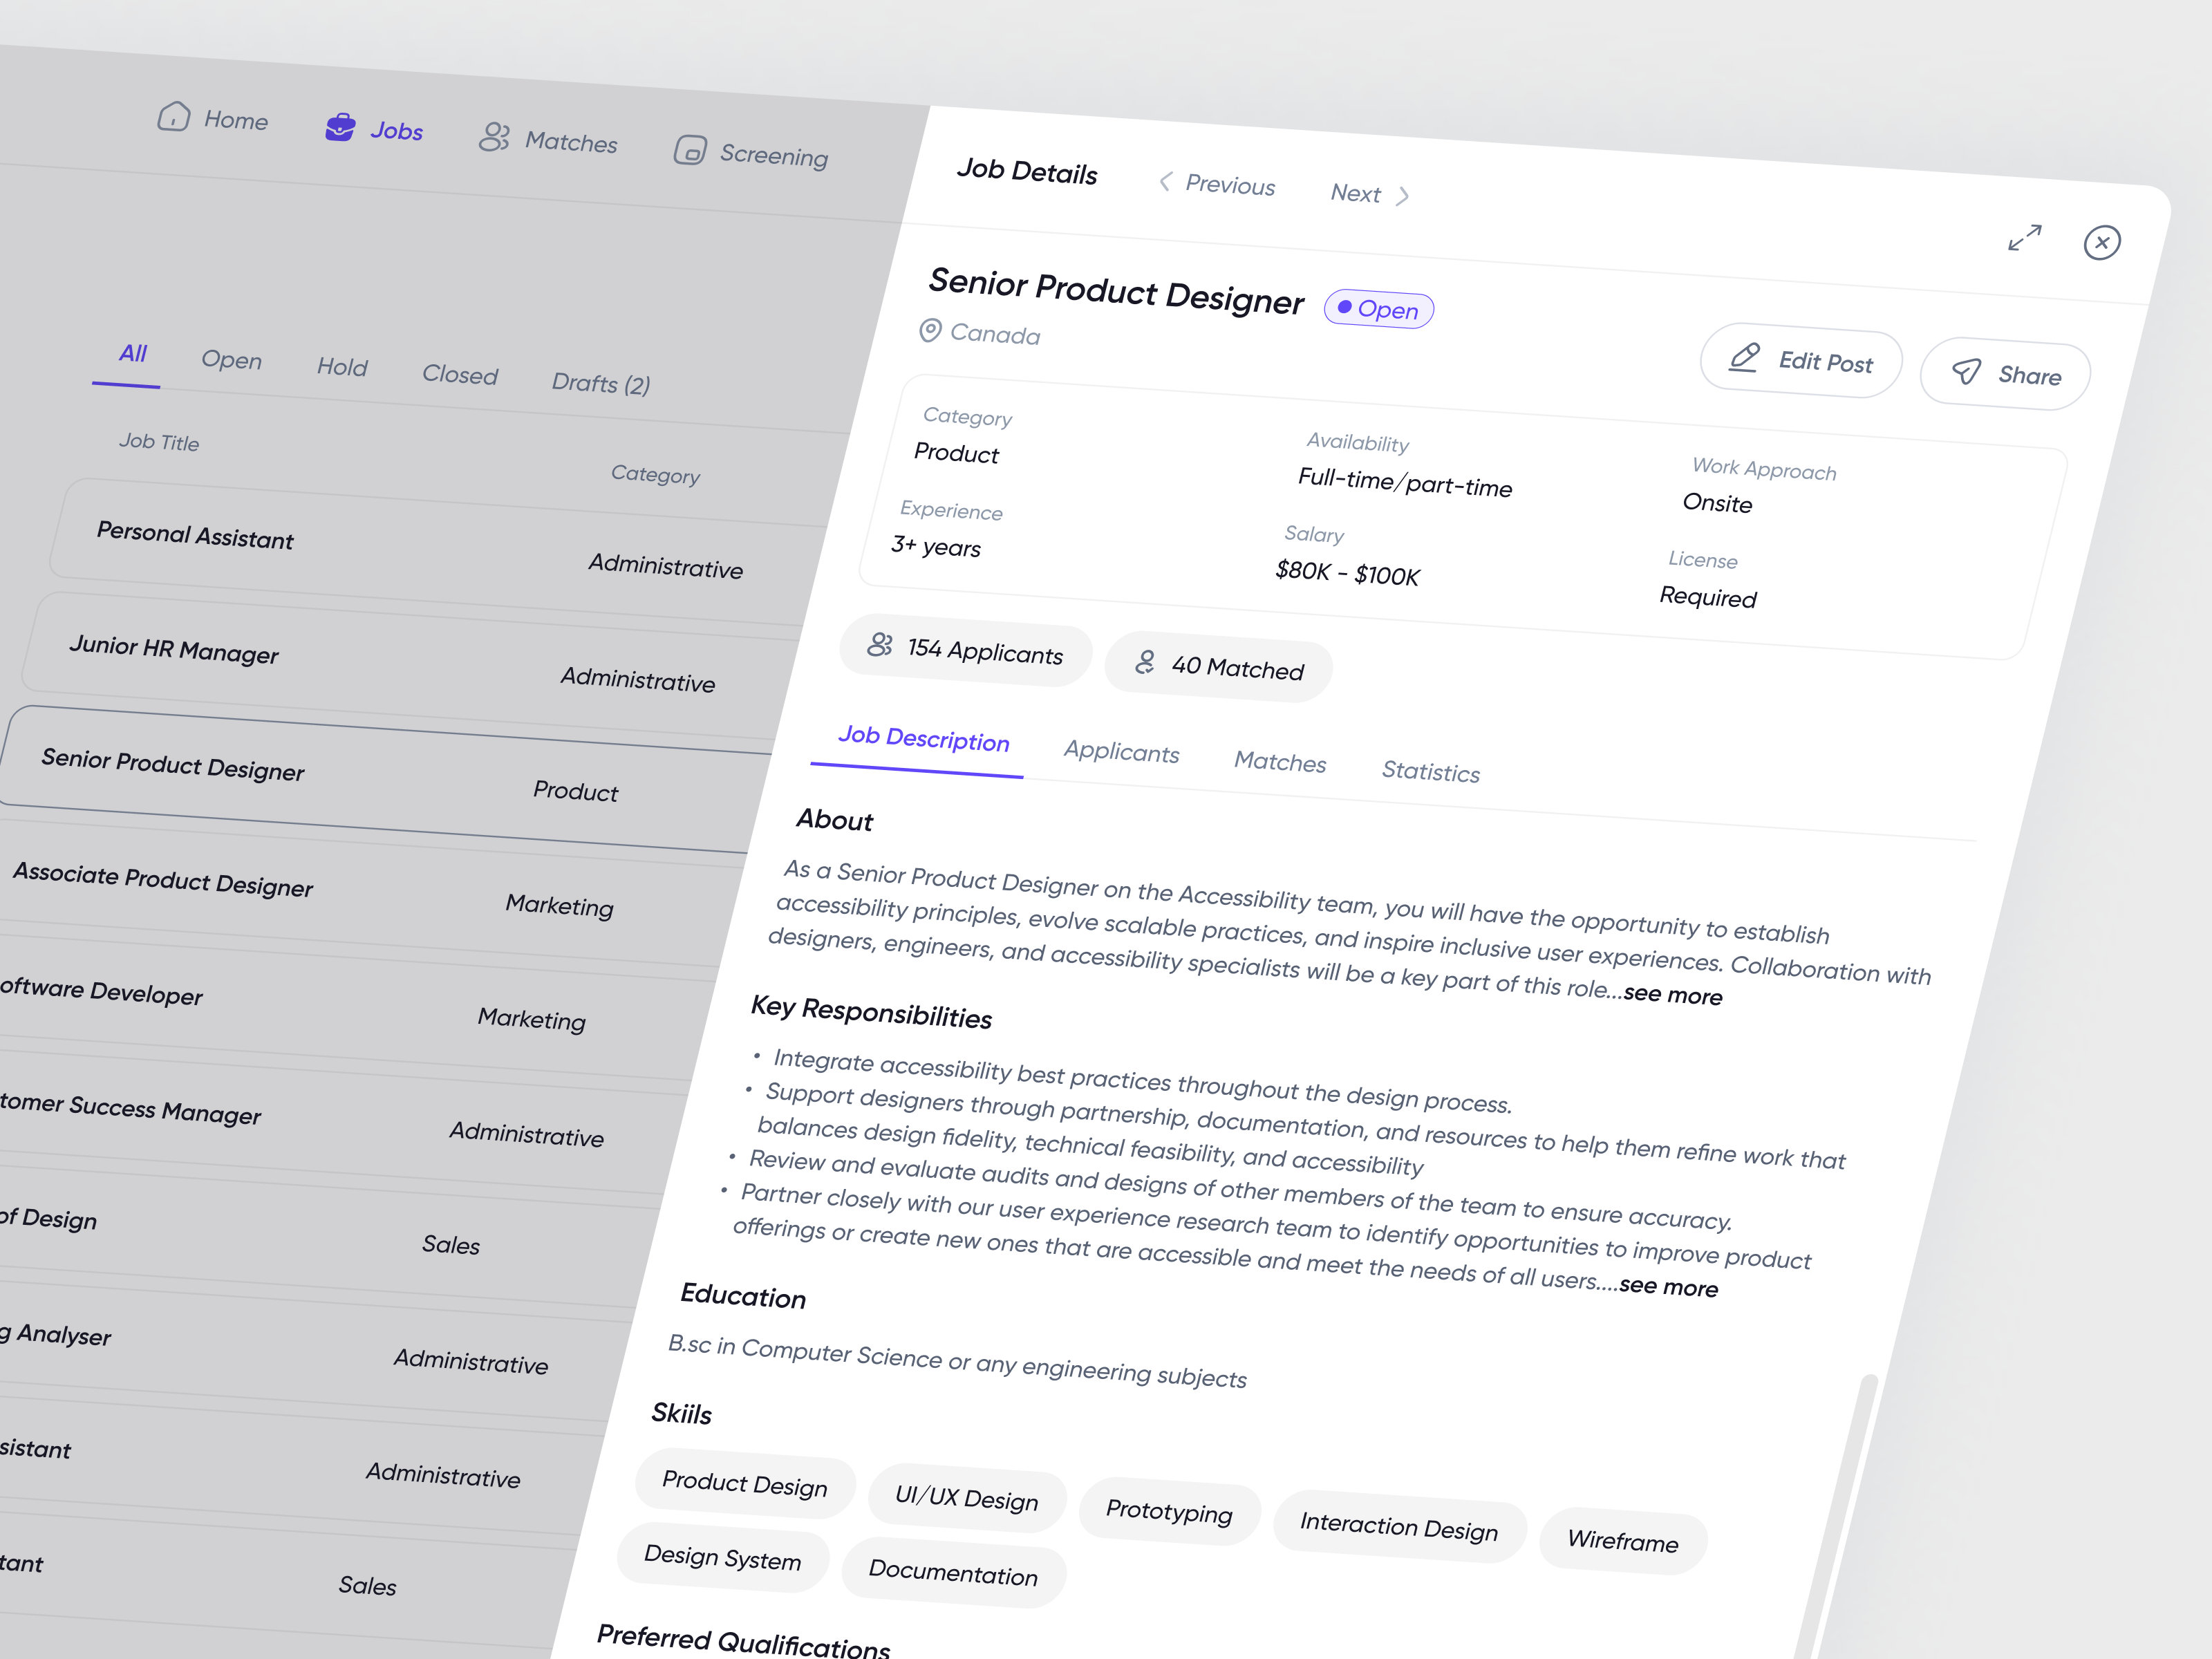Click the Jobs briefcase icon
Screen dimensions: 2212x1659
(340, 127)
